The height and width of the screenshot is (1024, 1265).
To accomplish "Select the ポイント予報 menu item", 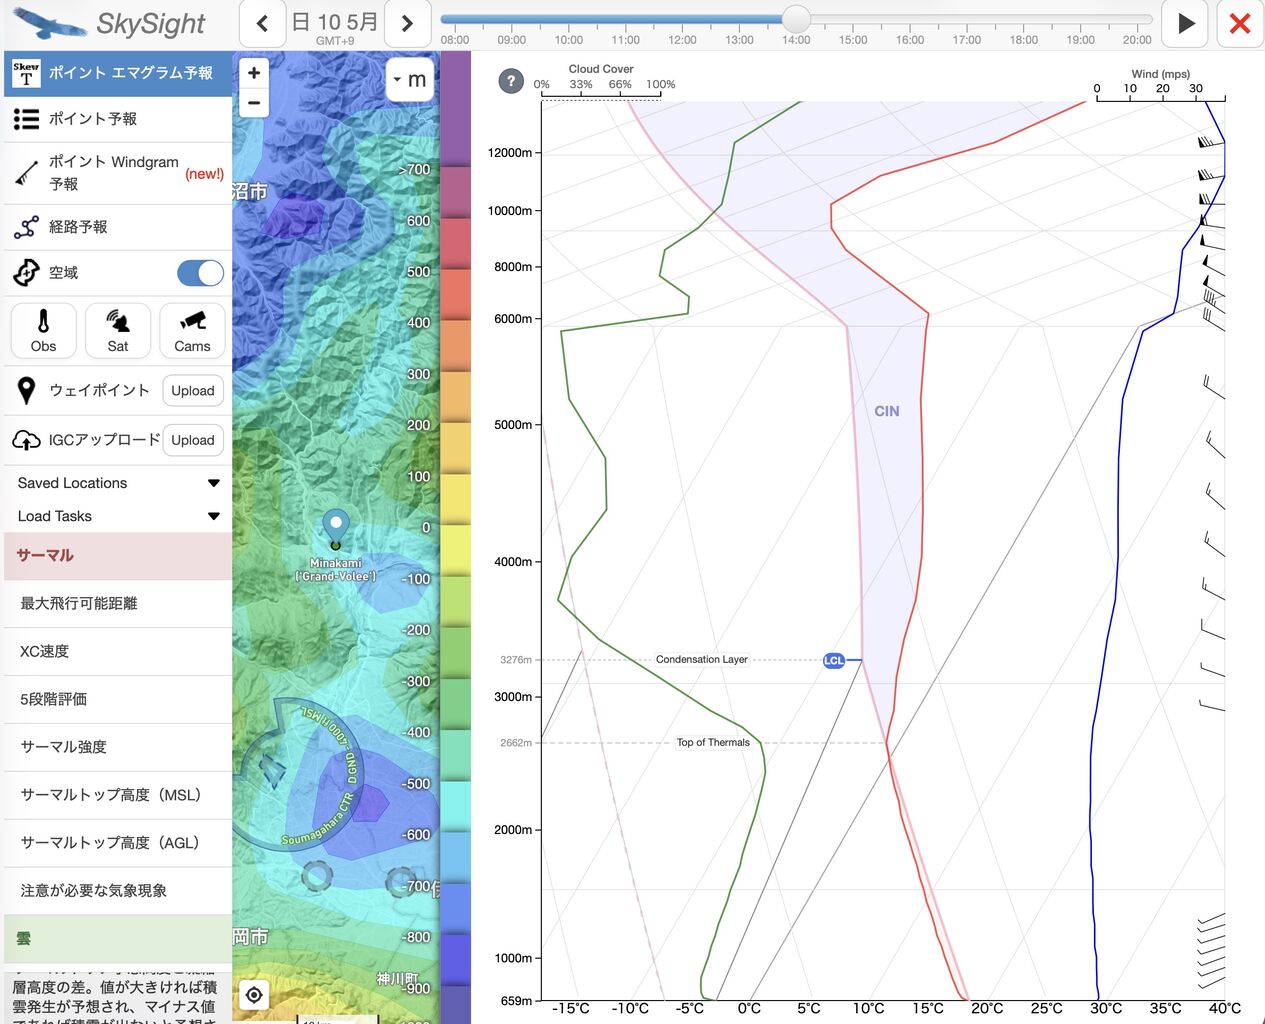I will pos(118,119).
